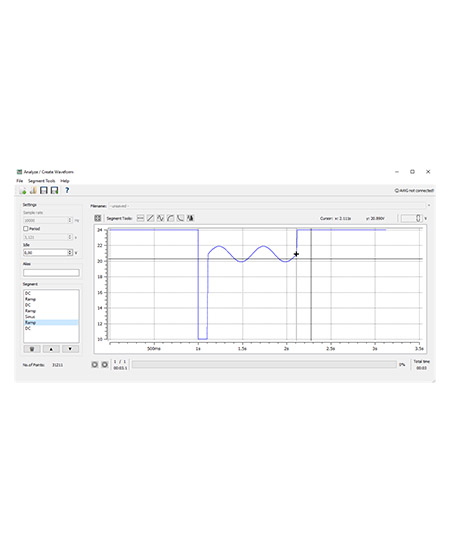Open the File menu
The width and height of the screenshot is (450, 550).
coord(20,181)
